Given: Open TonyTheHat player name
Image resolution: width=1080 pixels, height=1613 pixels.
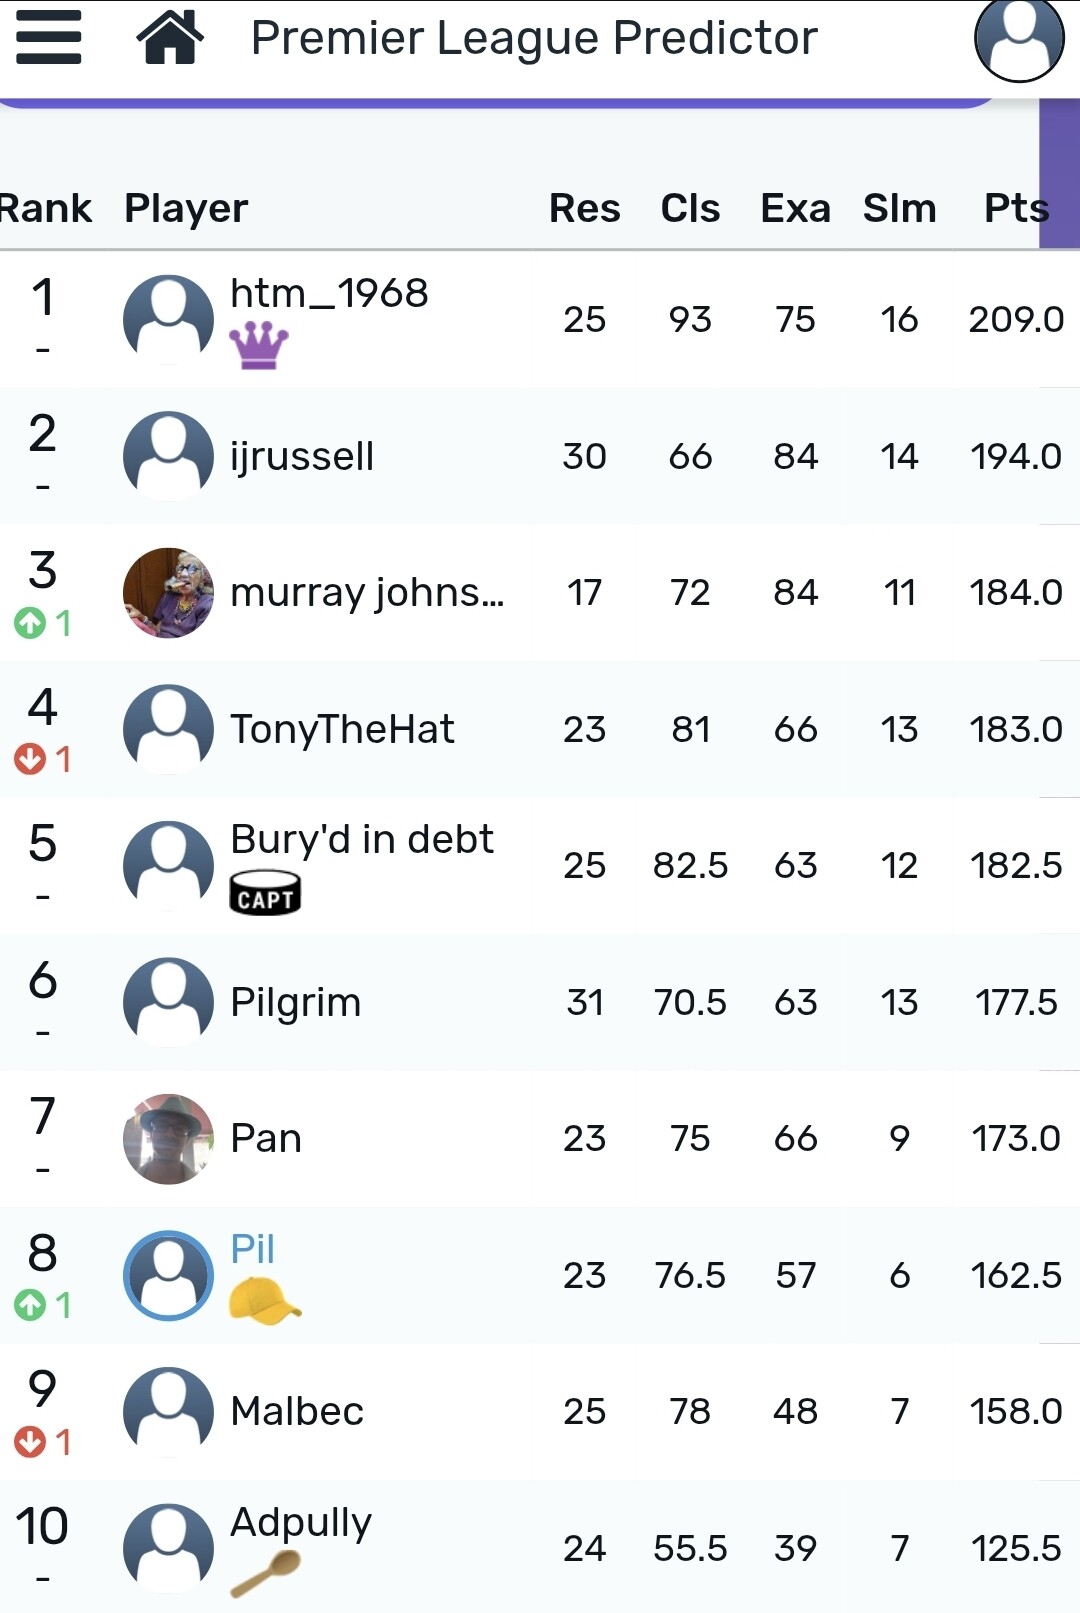Looking at the screenshot, I should [x=342, y=729].
